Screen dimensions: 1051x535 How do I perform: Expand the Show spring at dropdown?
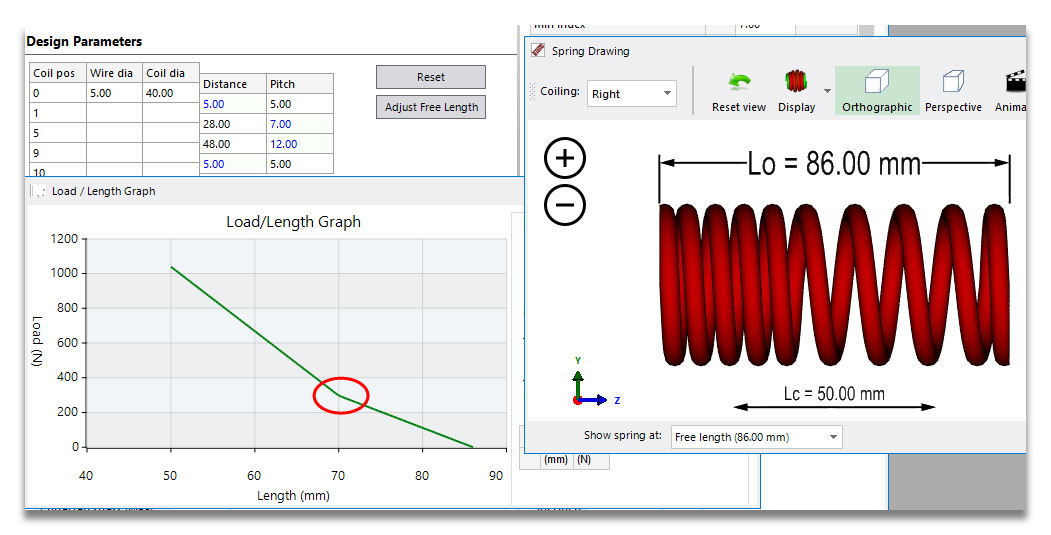pyautogui.click(x=756, y=437)
